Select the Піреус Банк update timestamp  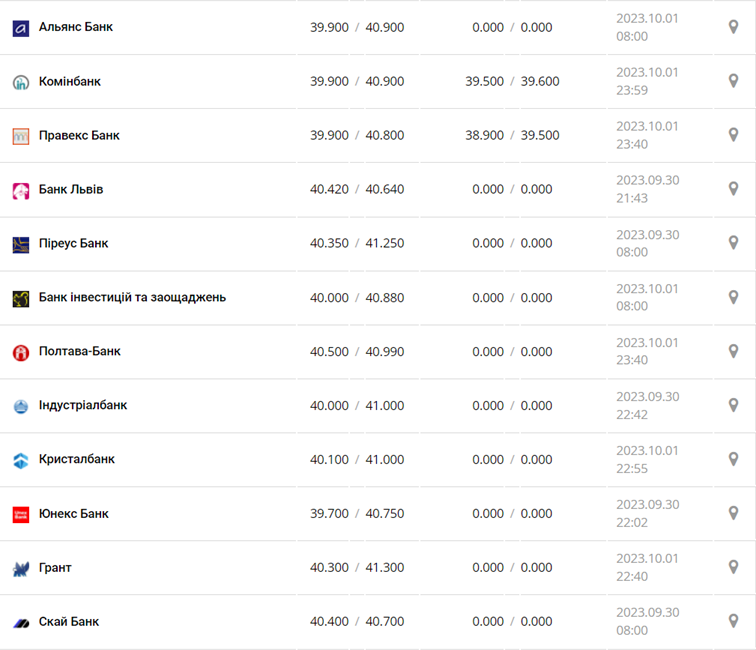pos(647,243)
